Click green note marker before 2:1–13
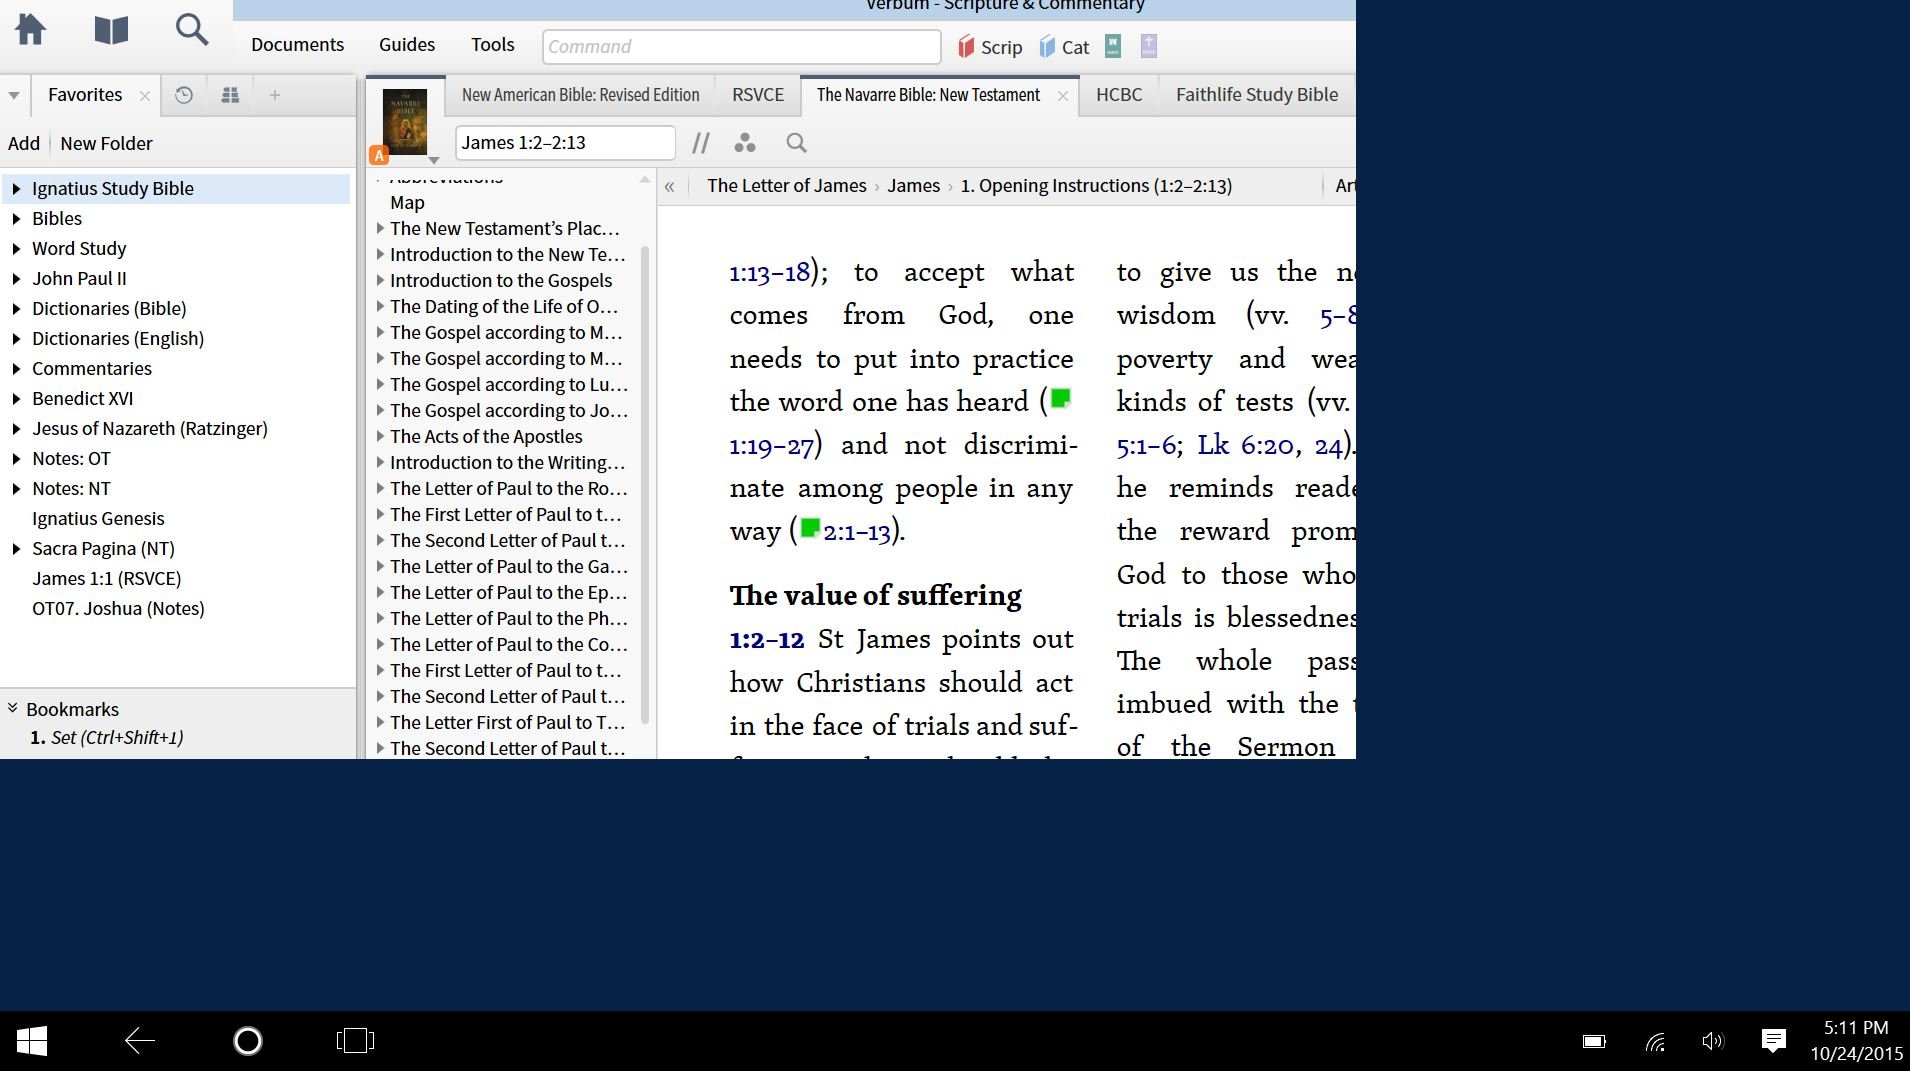Screen dimensions: 1910x1071 [811, 527]
